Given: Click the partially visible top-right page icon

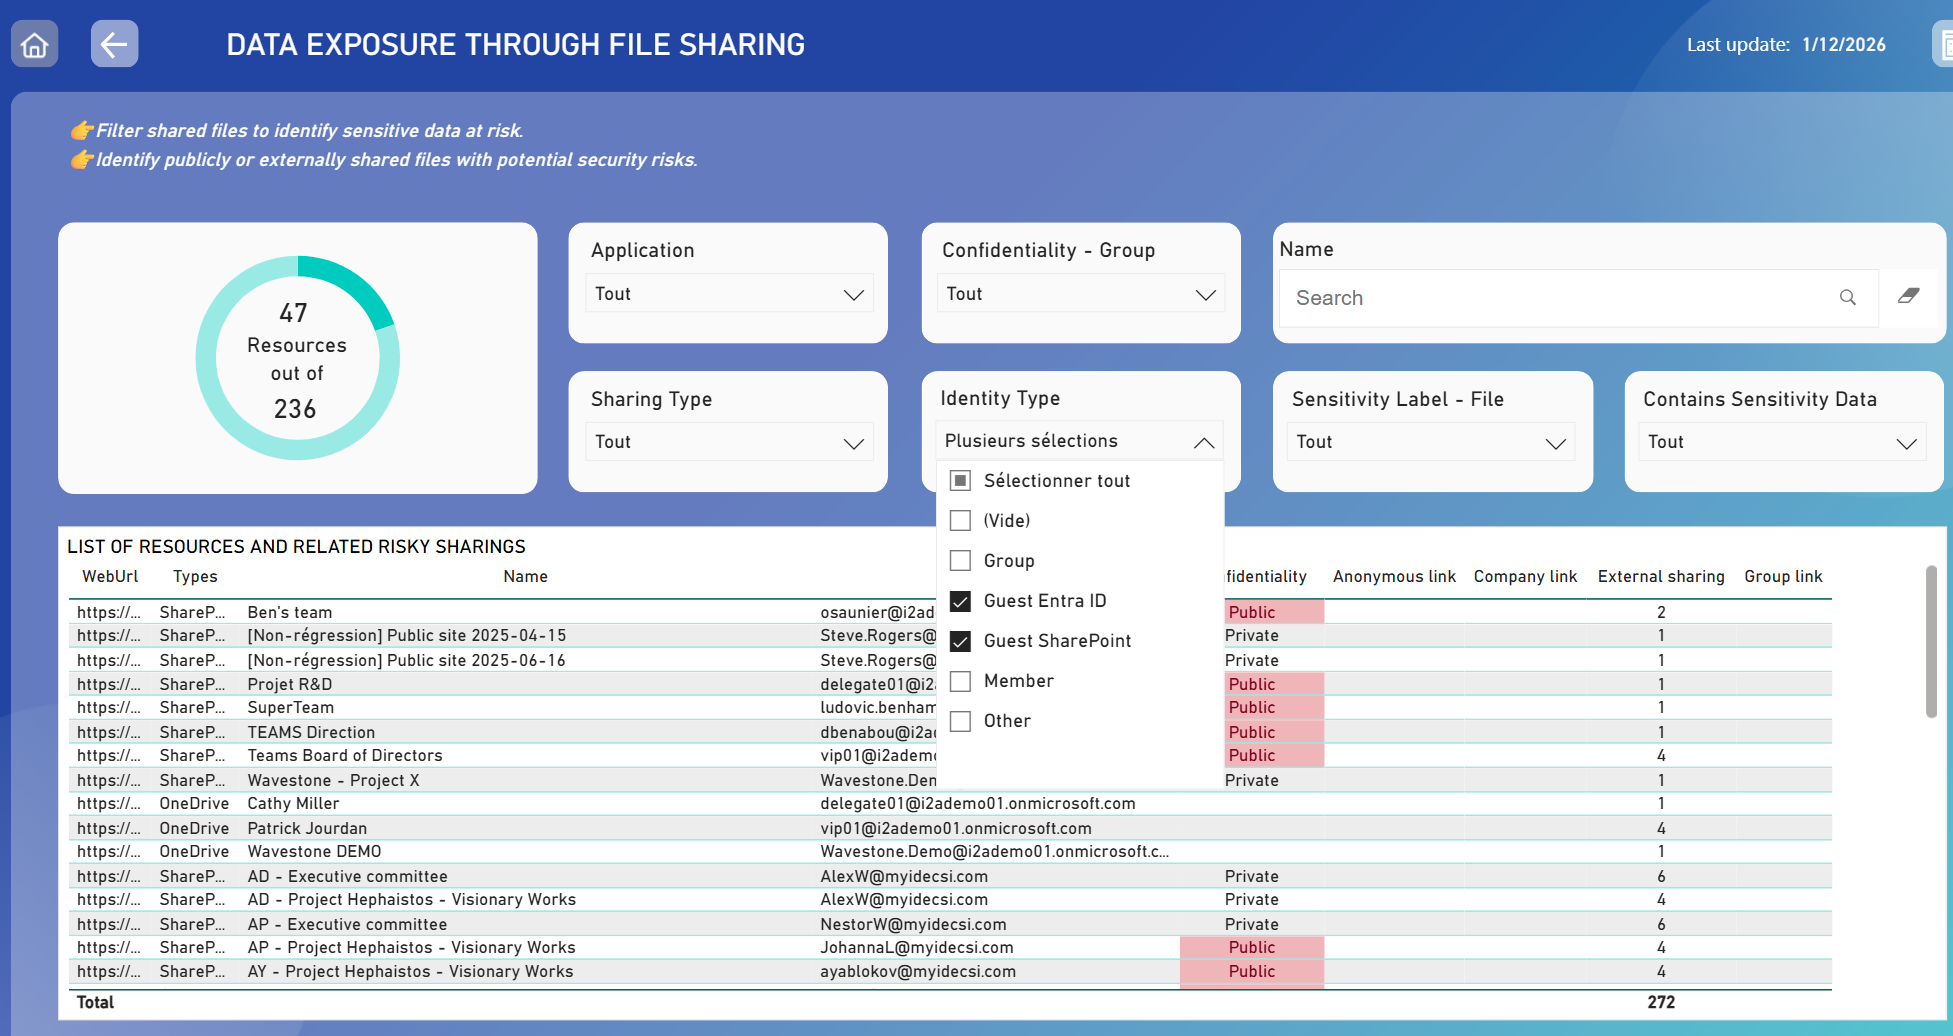Looking at the screenshot, I should 1943,45.
